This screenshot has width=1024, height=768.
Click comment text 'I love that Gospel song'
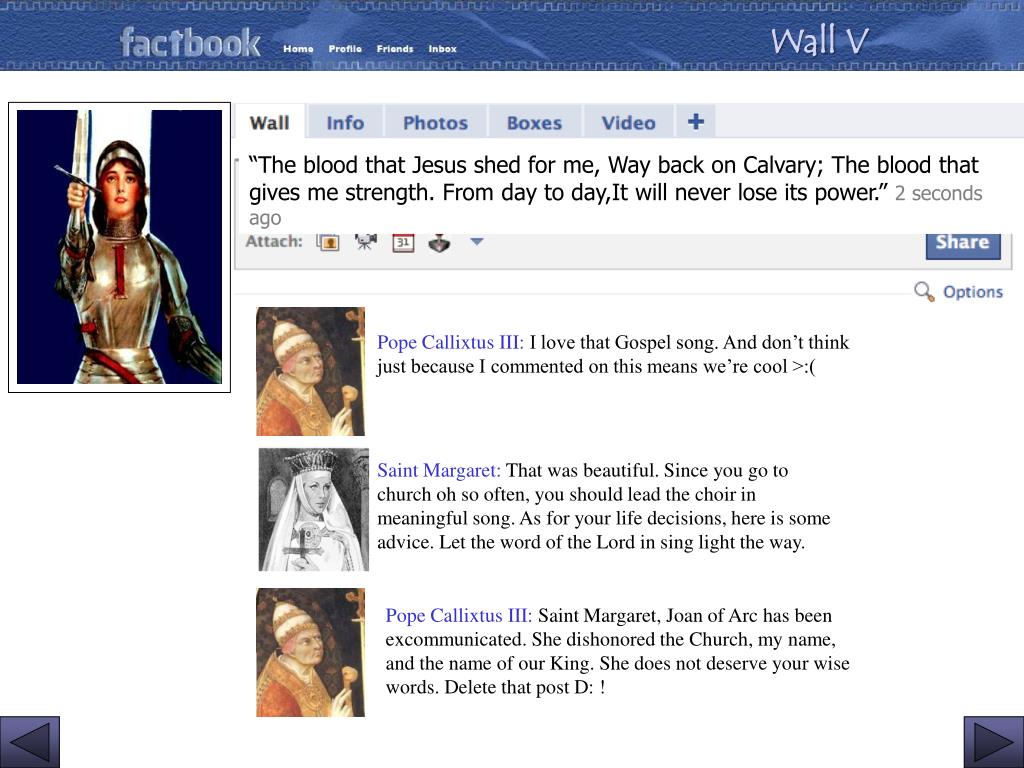pyautogui.click(x=623, y=342)
